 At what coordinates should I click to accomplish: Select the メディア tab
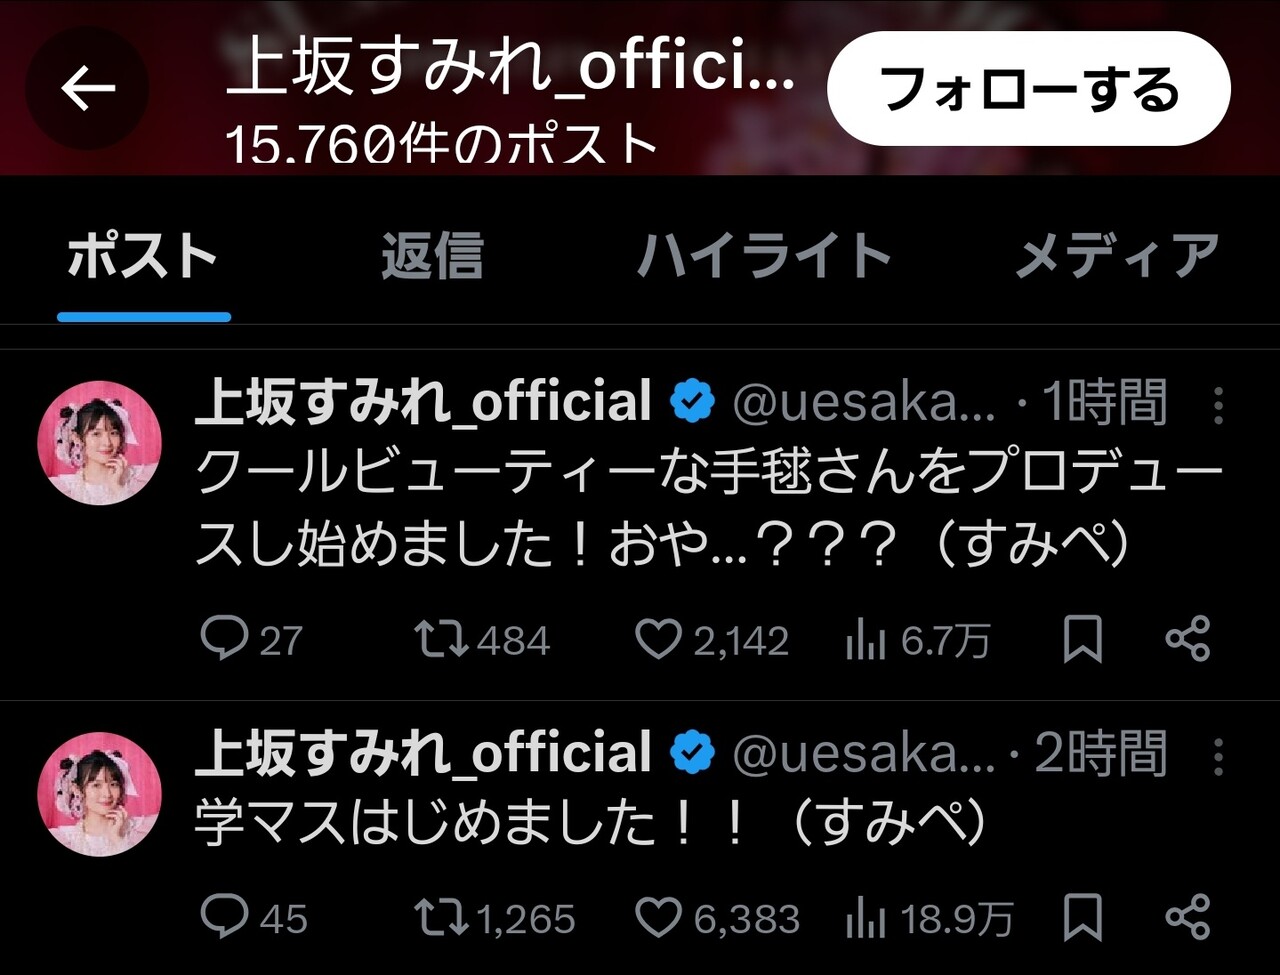pyautogui.click(x=1116, y=257)
